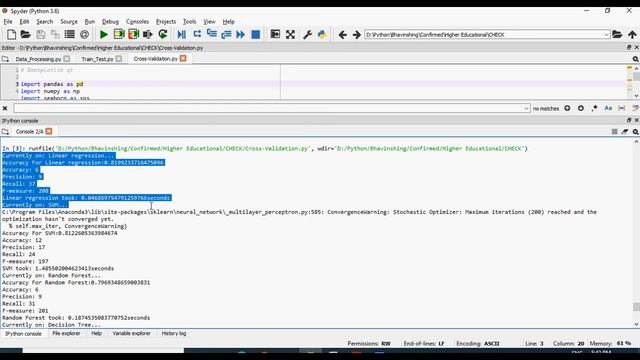Select the Cross-Validation.py editor tab
Viewport: 640px width, 360px height.
pyautogui.click(x=156, y=59)
